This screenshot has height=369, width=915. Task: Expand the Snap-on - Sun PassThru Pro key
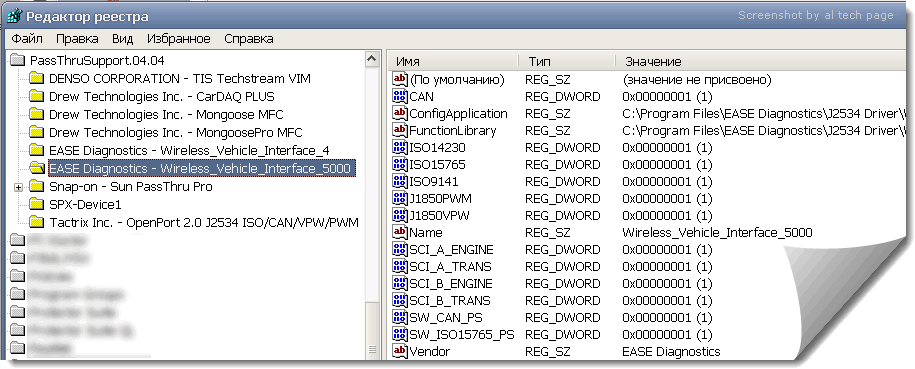[x=19, y=187]
